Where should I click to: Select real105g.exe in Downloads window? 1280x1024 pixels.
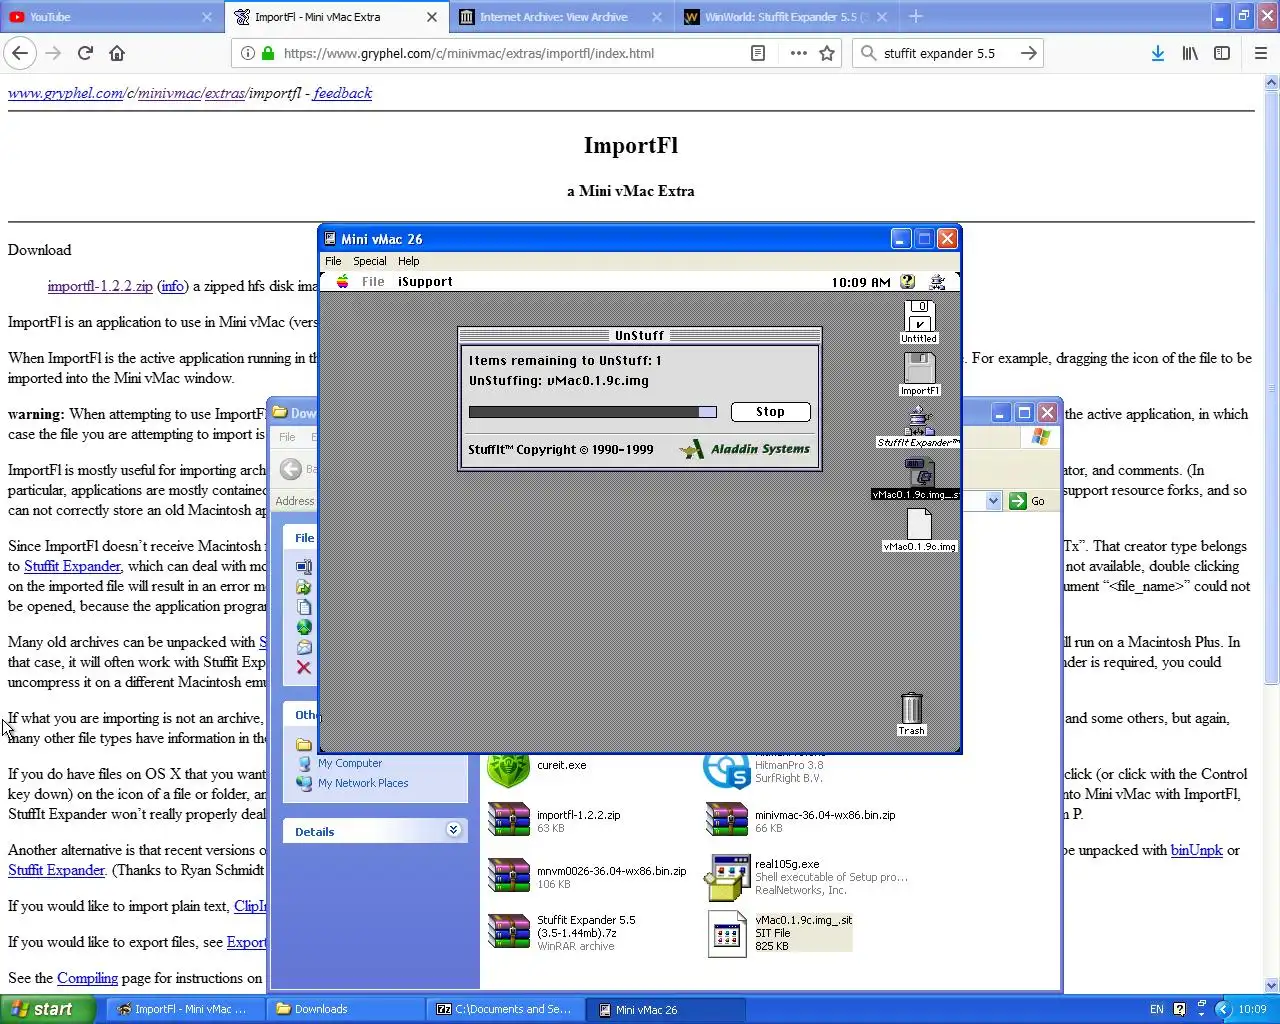click(806, 877)
